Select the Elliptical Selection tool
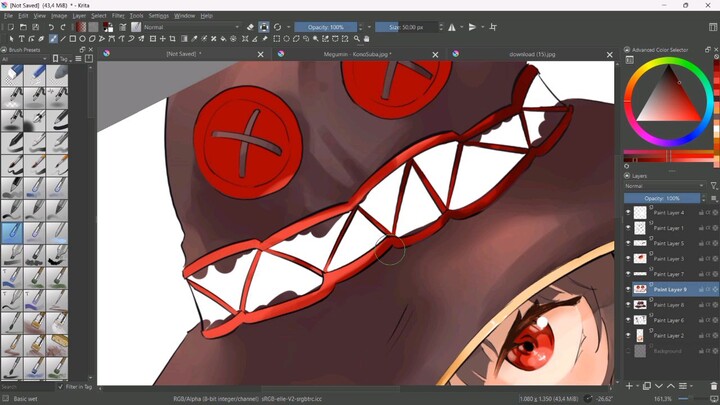This screenshot has height=405, width=720. click(x=286, y=39)
